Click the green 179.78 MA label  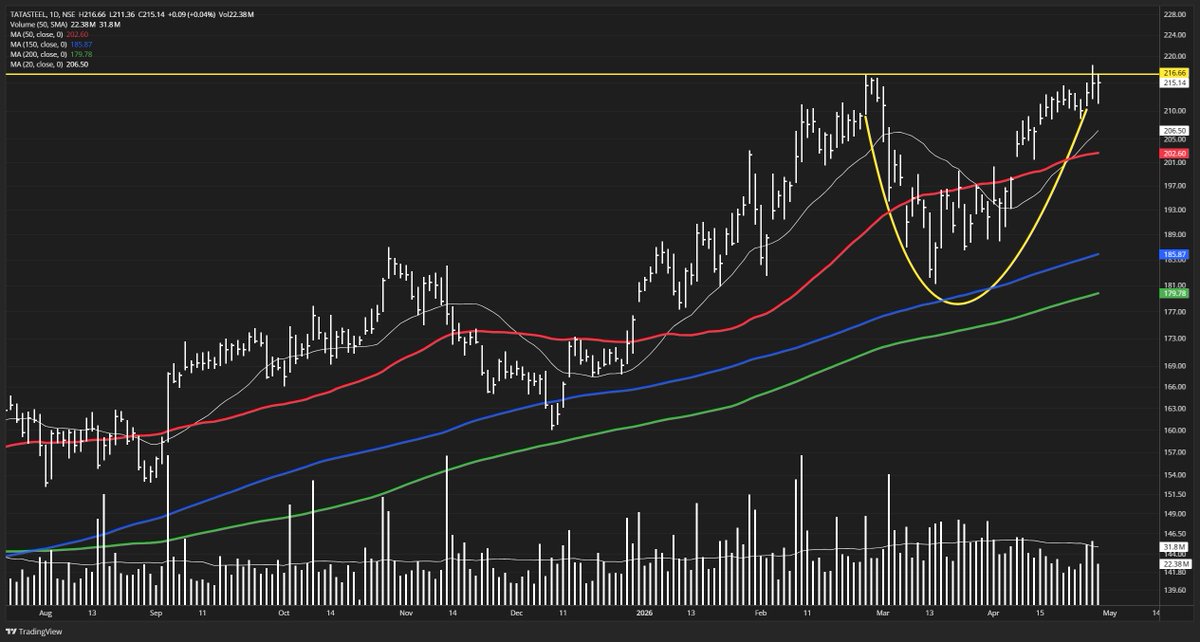(1174, 293)
